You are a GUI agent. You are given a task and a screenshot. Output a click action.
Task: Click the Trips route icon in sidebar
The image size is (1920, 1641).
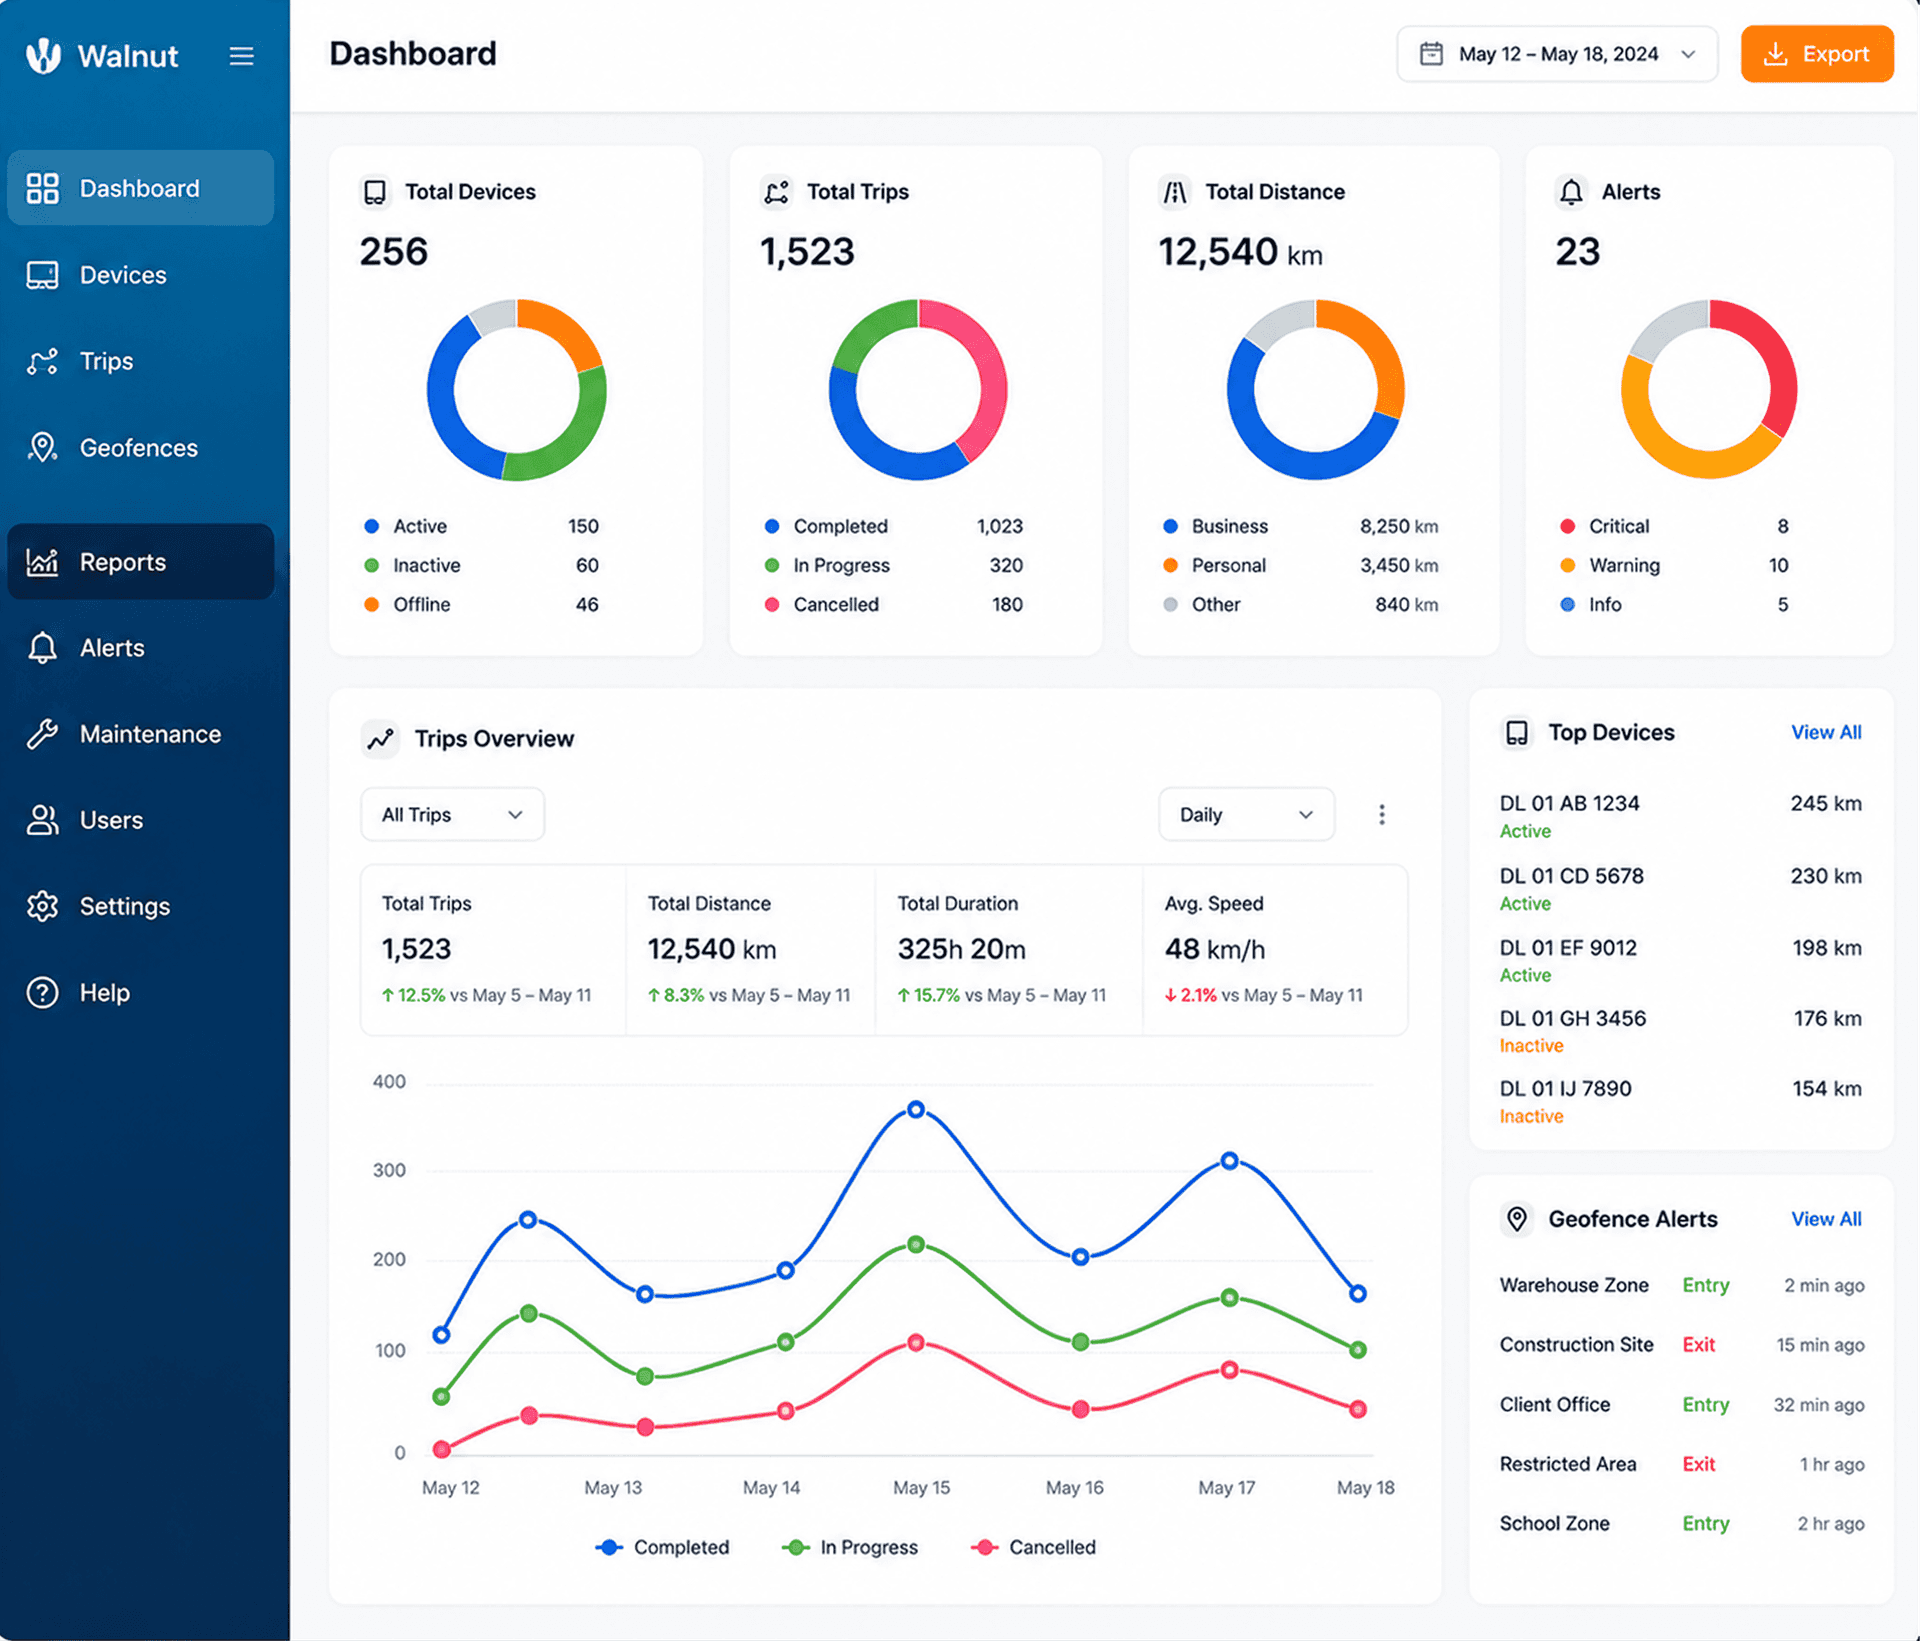click(42, 362)
